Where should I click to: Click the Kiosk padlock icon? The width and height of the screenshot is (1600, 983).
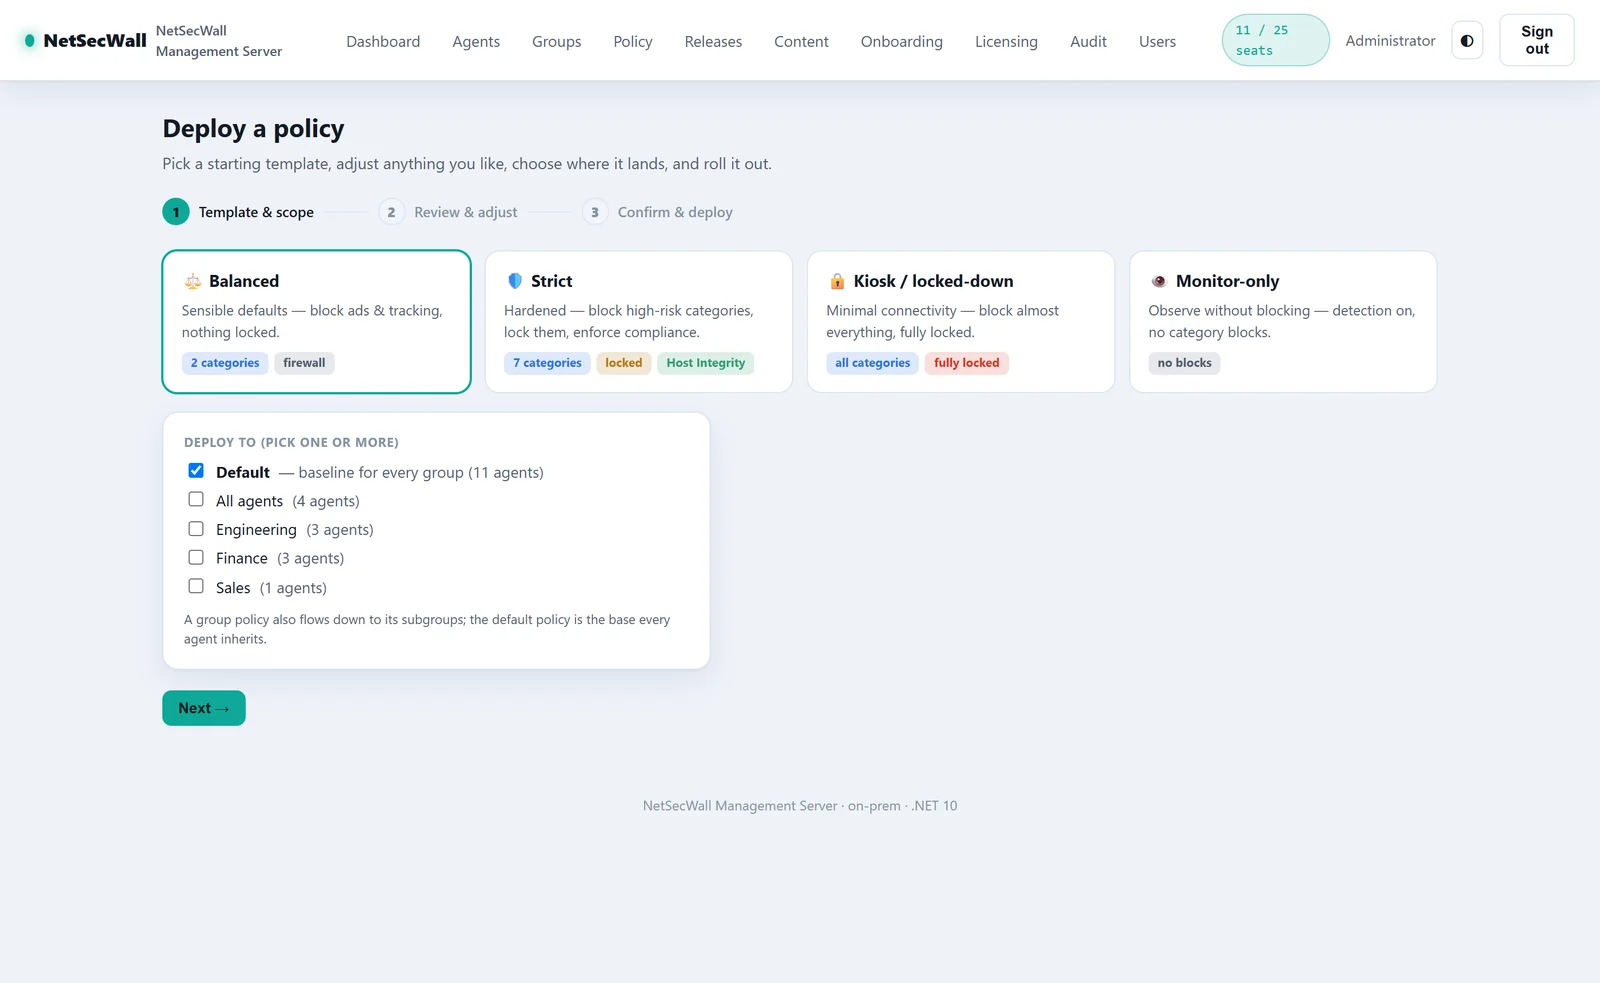[837, 282]
